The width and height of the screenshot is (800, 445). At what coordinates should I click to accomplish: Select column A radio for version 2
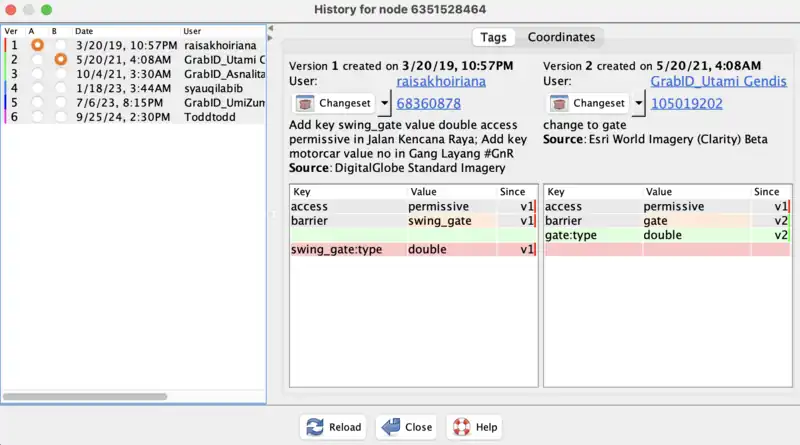coord(38,60)
